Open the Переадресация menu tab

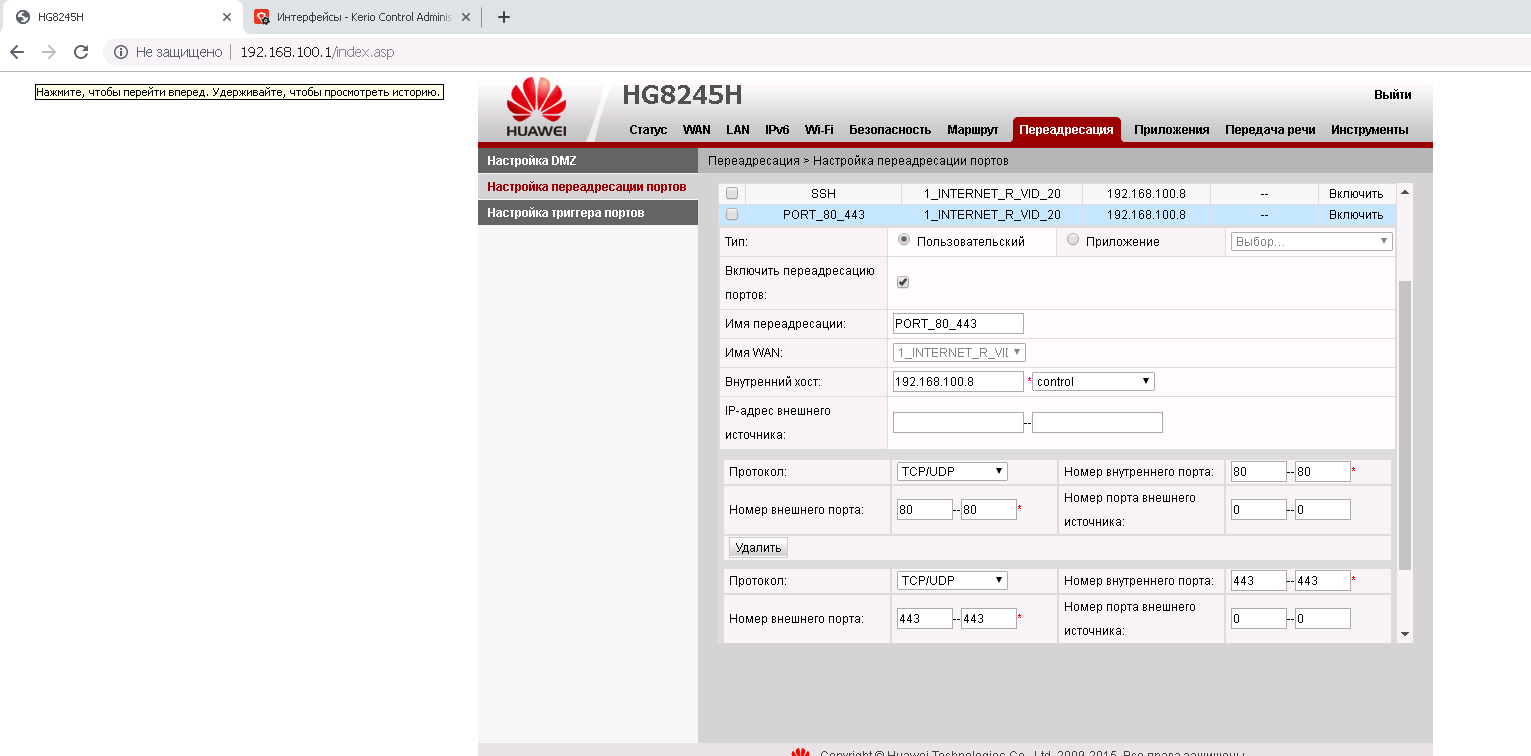(x=1066, y=130)
